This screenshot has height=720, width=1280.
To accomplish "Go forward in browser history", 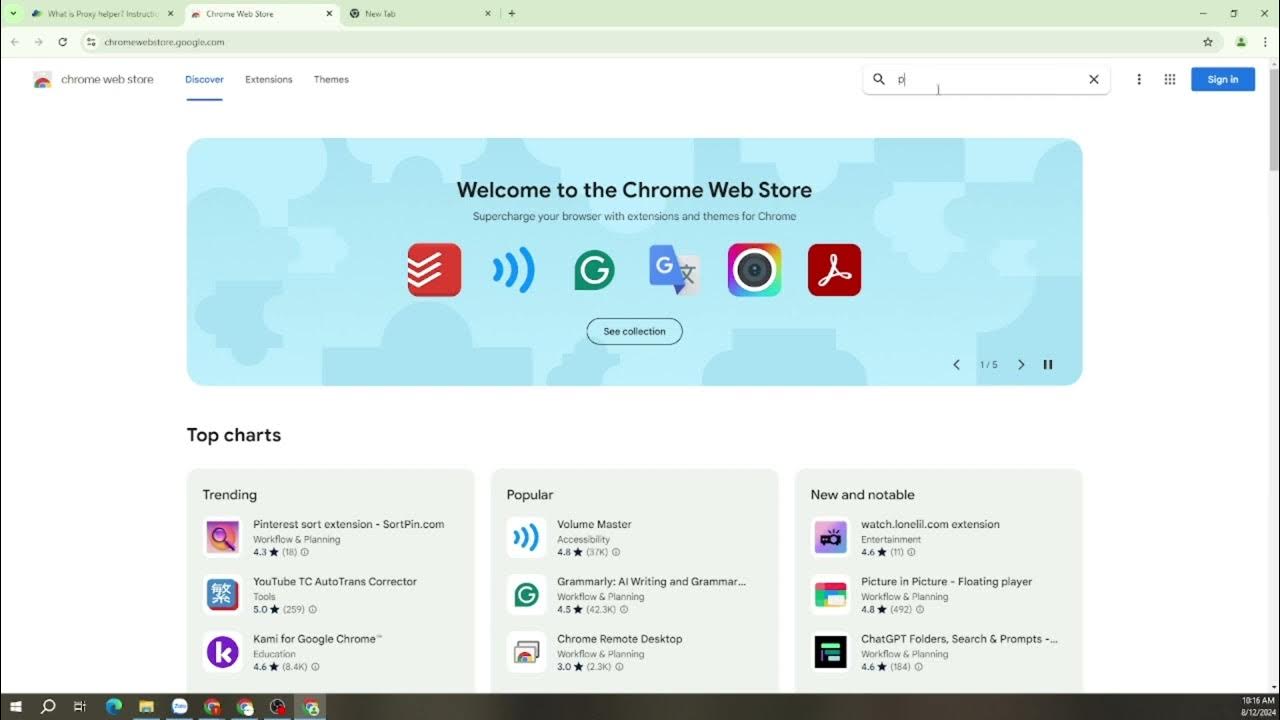I will tap(39, 42).
